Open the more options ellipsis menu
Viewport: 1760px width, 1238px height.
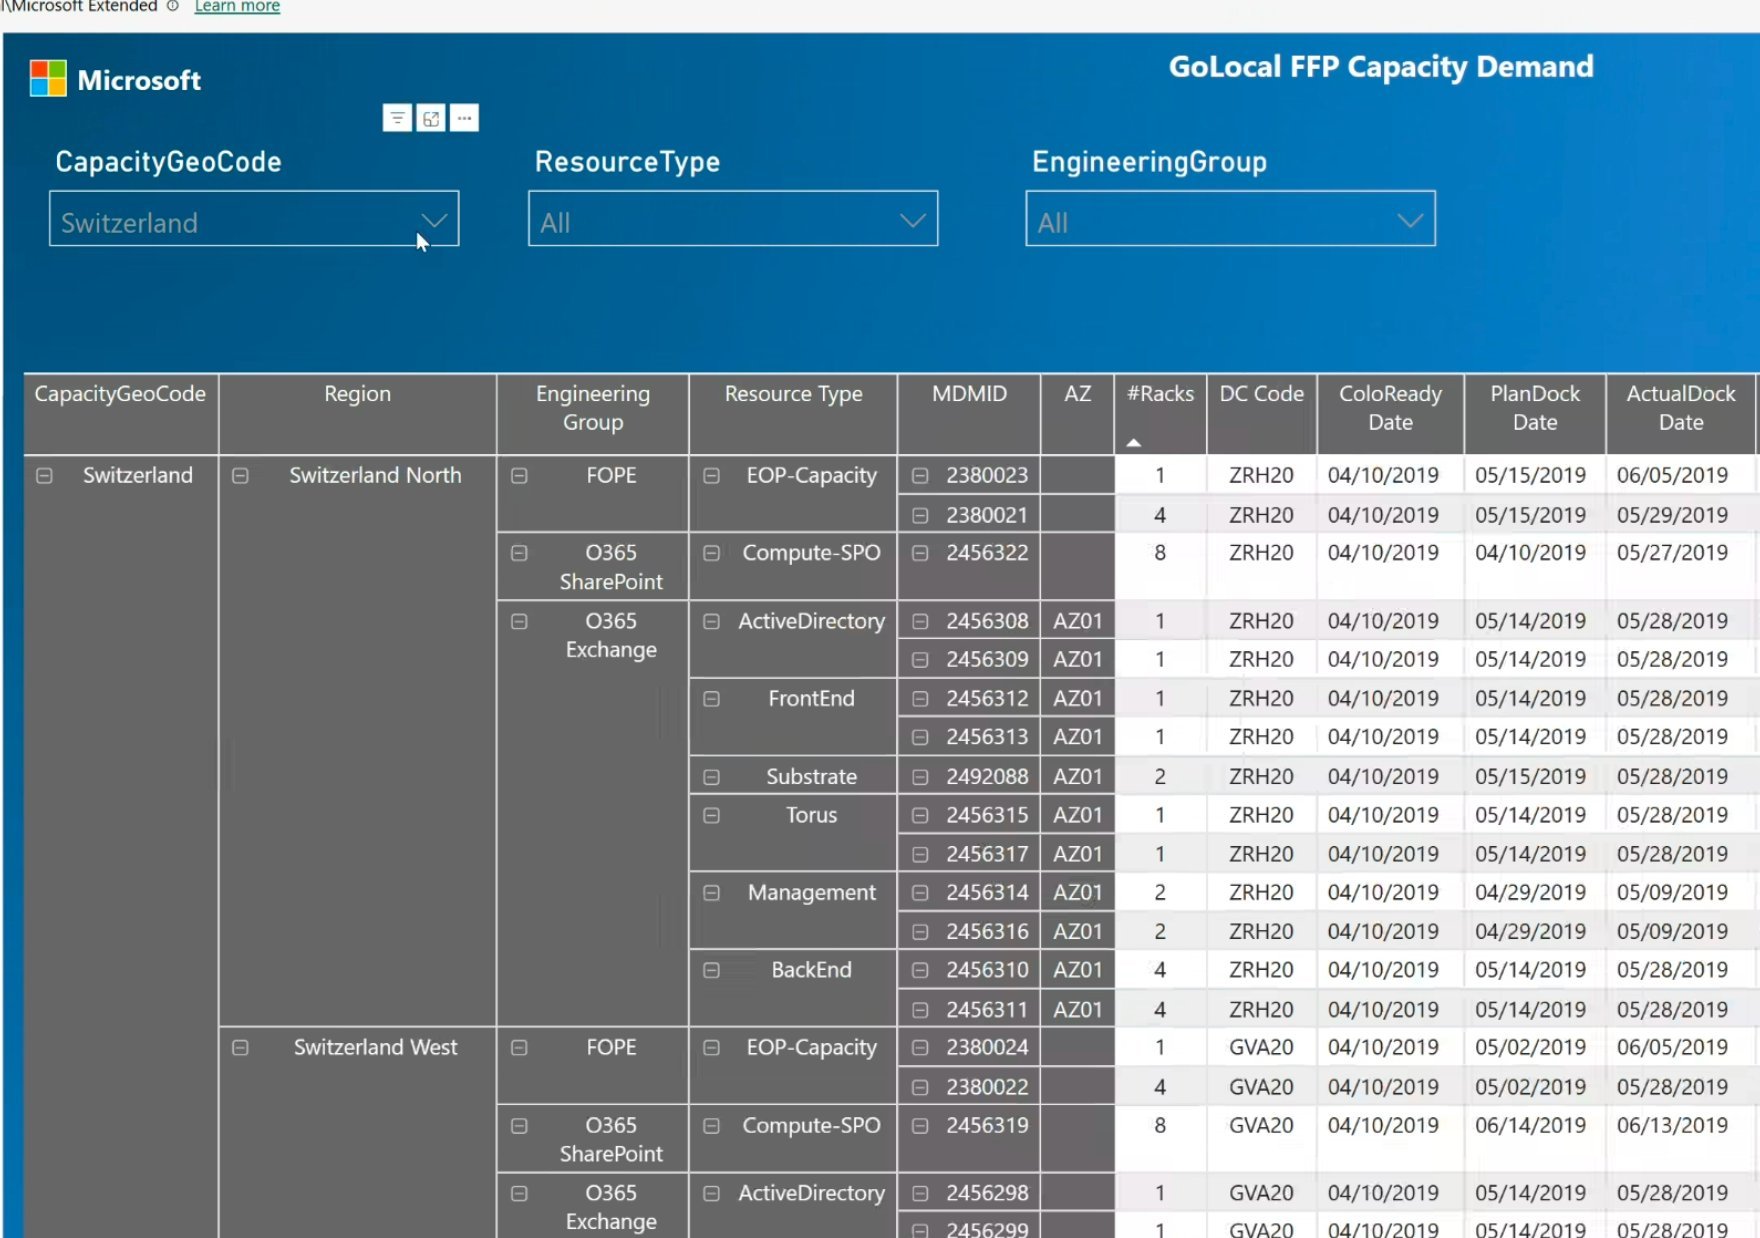463,117
